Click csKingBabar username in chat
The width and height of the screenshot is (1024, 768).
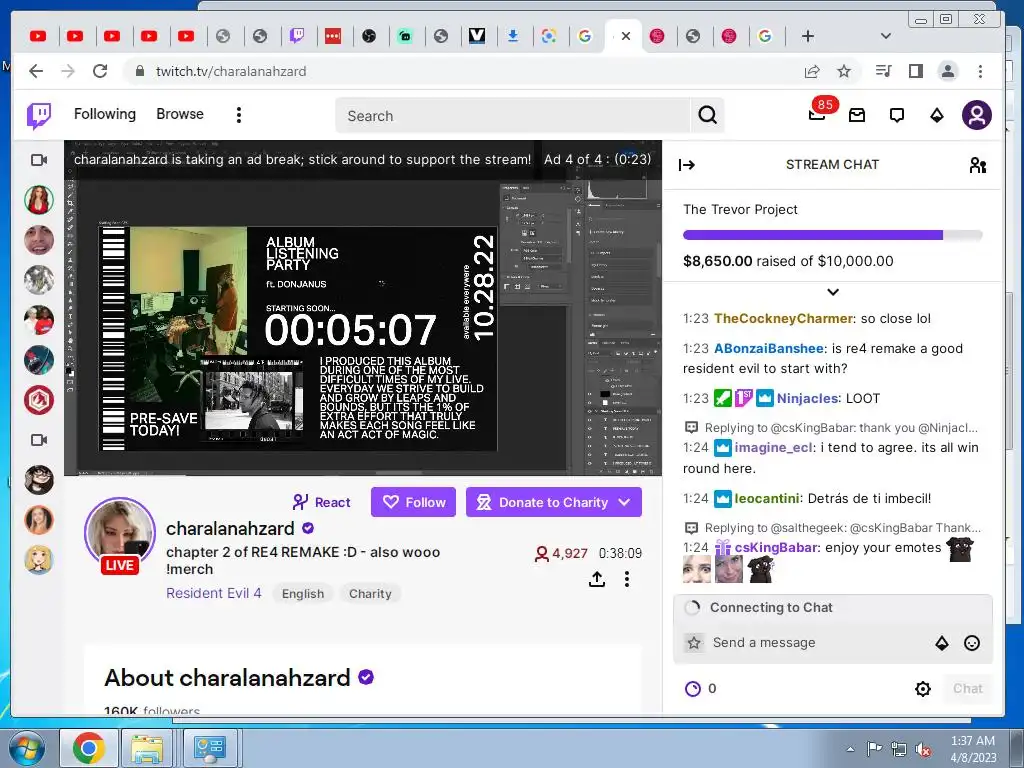(776, 547)
